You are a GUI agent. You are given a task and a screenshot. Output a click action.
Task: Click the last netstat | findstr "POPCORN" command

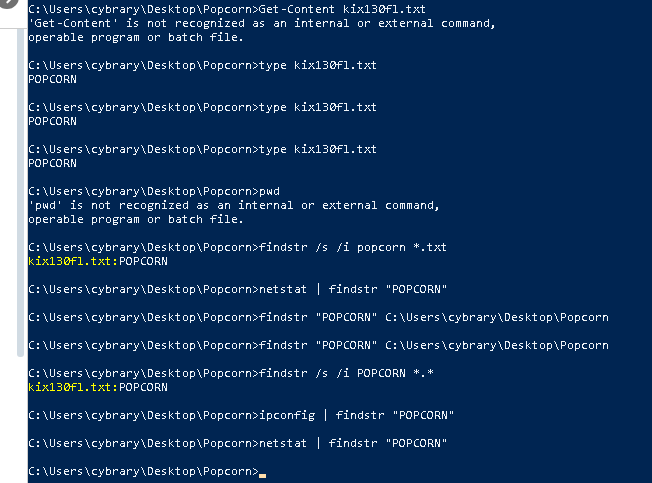[x=352, y=443]
